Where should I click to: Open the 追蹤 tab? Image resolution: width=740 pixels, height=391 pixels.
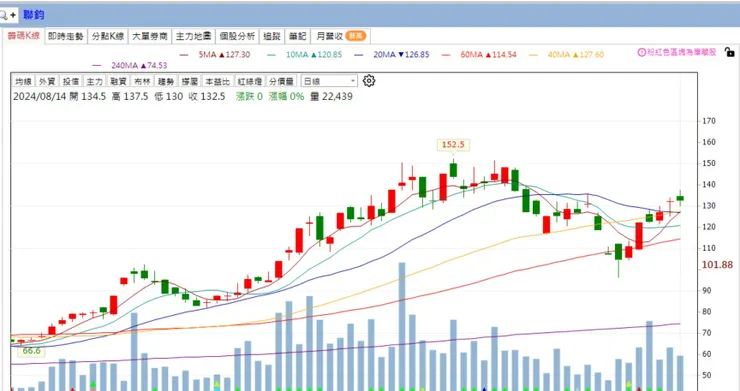pos(272,36)
